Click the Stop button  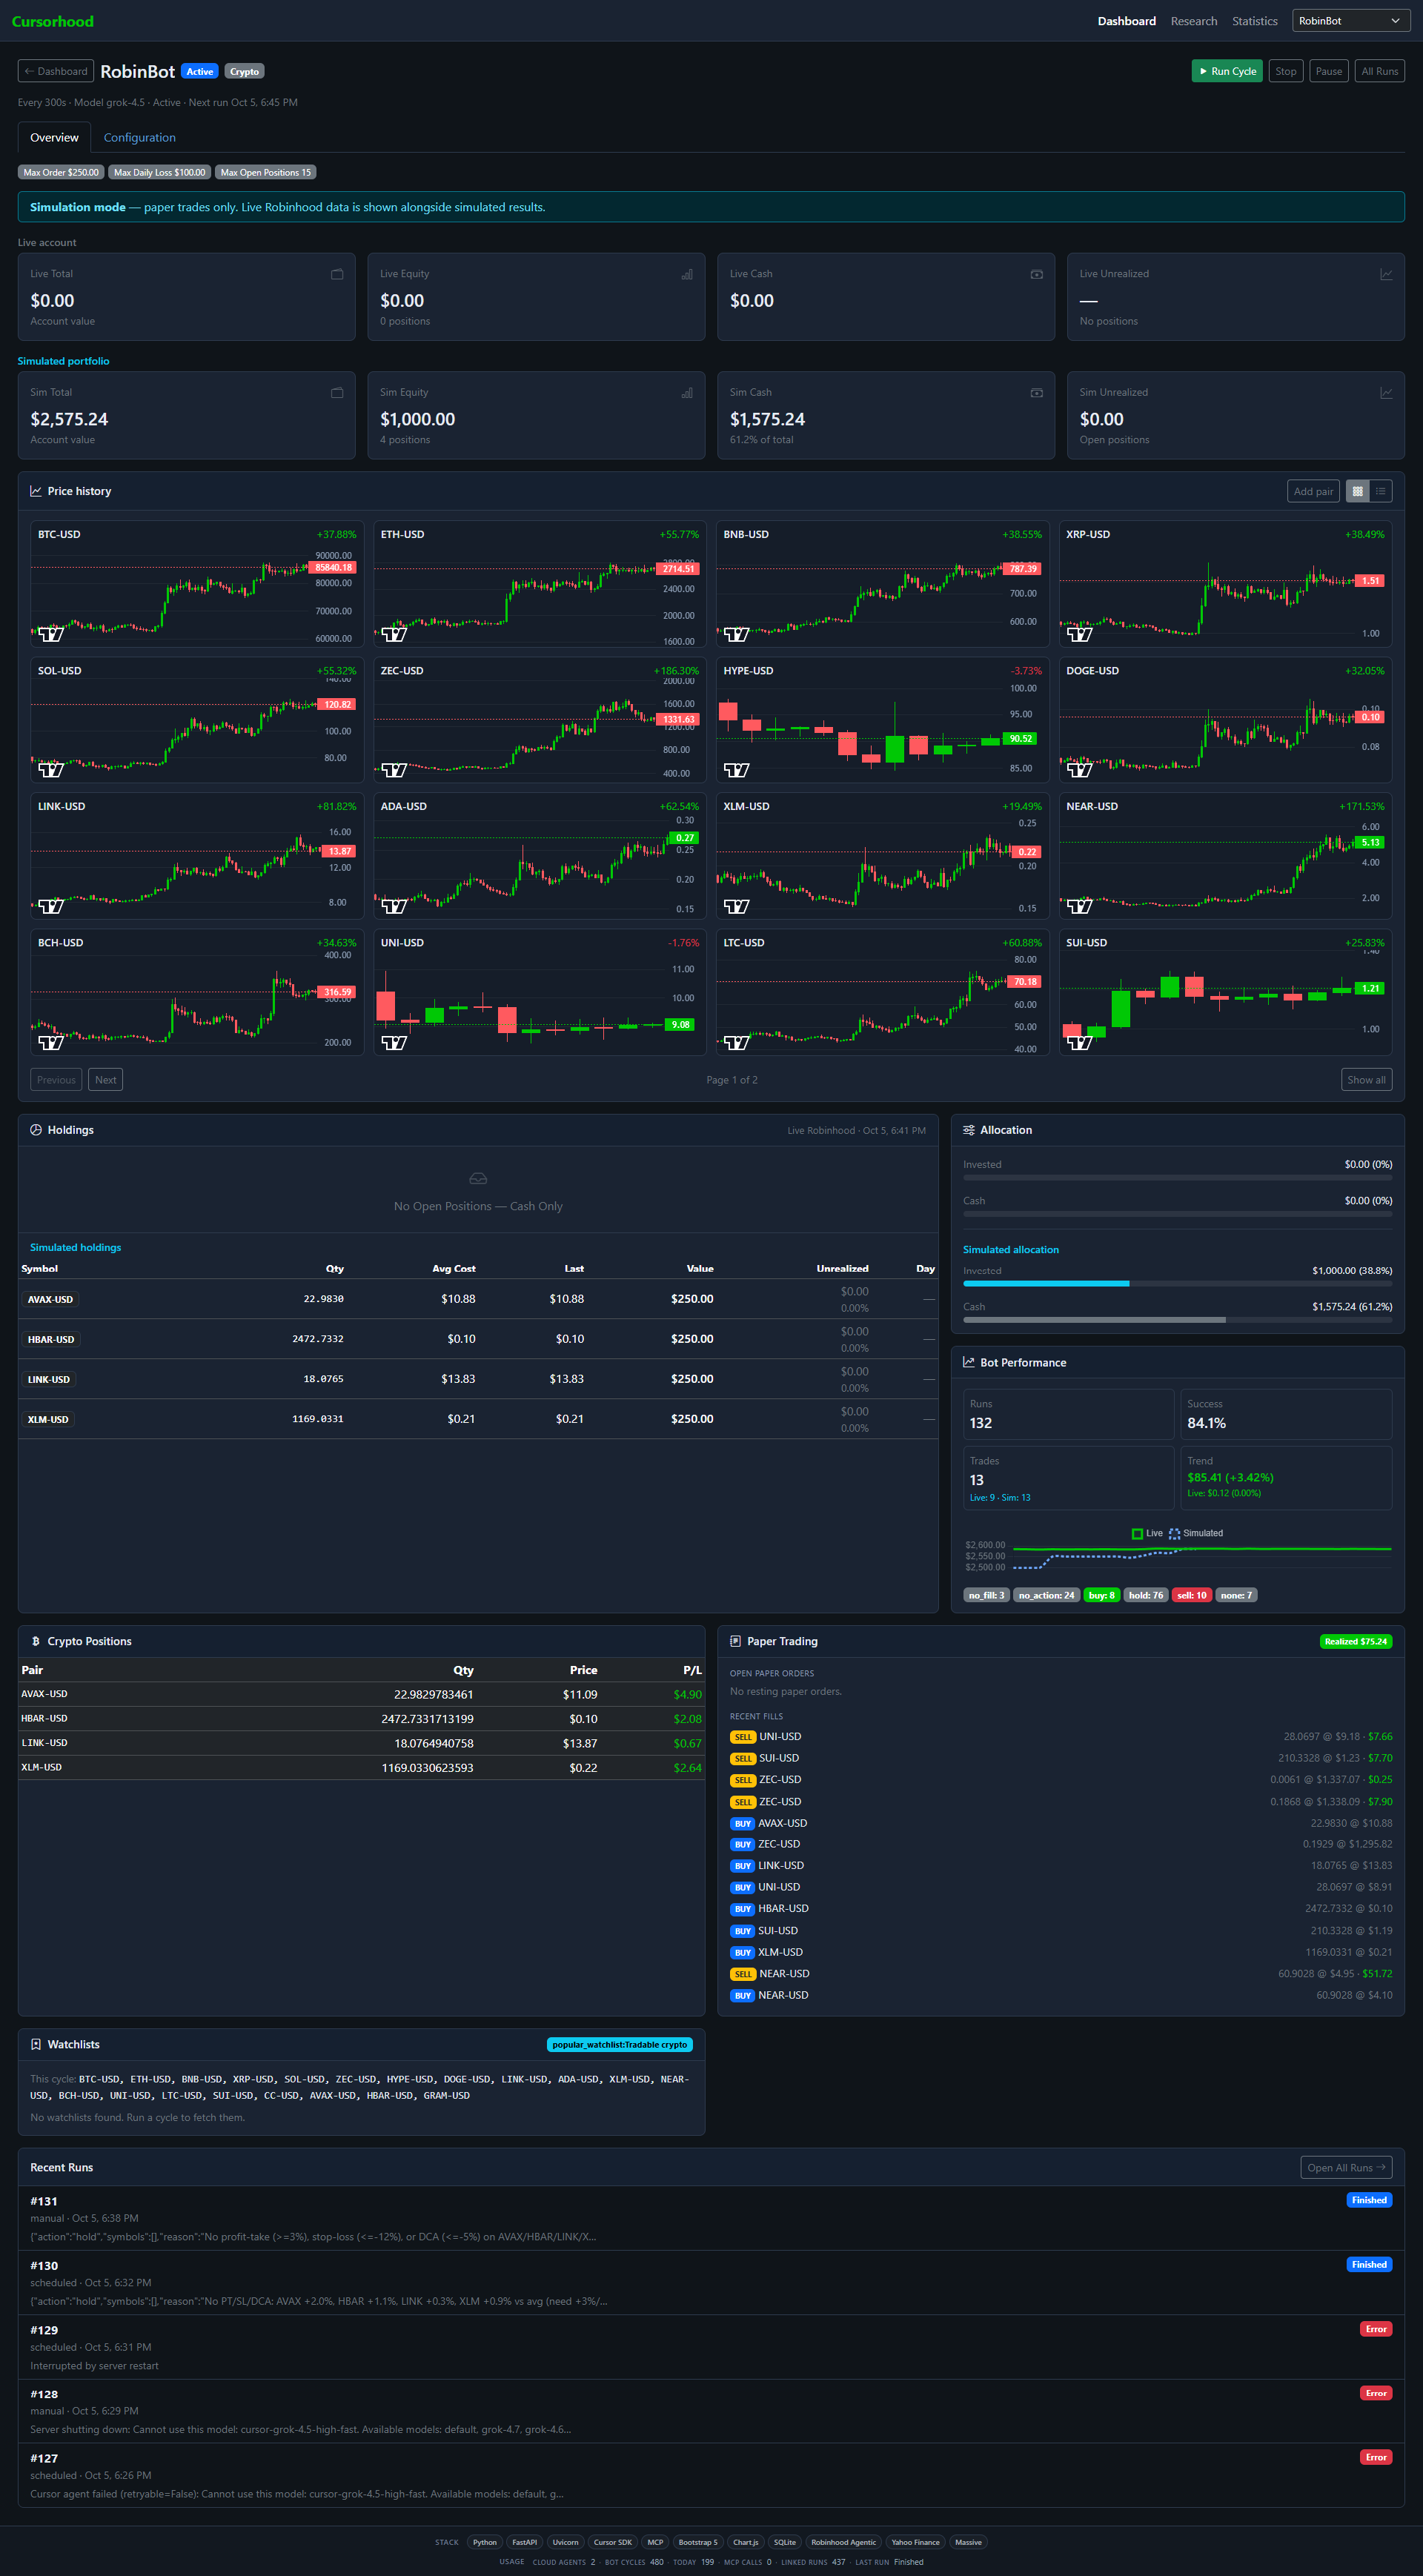pos(1285,71)
